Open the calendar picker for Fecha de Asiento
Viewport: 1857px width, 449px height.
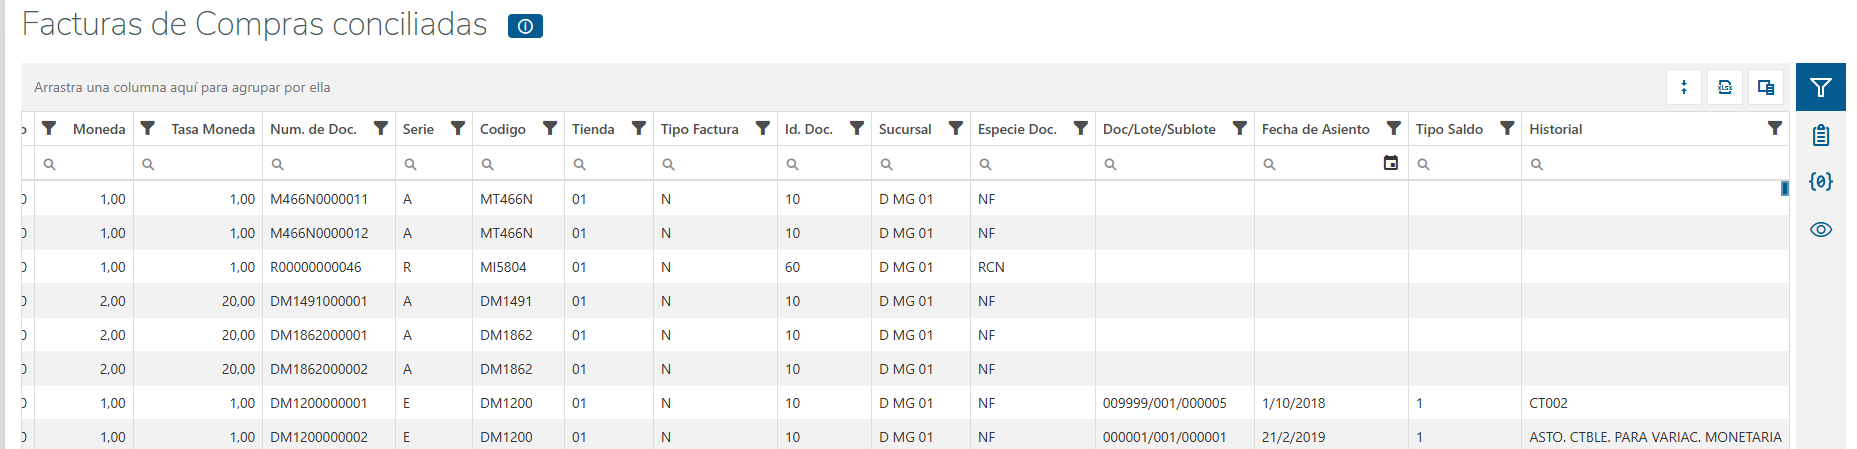click(x=1390, y=163)
